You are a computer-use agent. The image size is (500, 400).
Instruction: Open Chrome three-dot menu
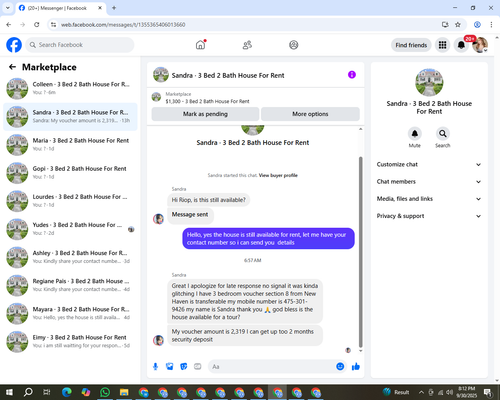[x=491, y=24]
